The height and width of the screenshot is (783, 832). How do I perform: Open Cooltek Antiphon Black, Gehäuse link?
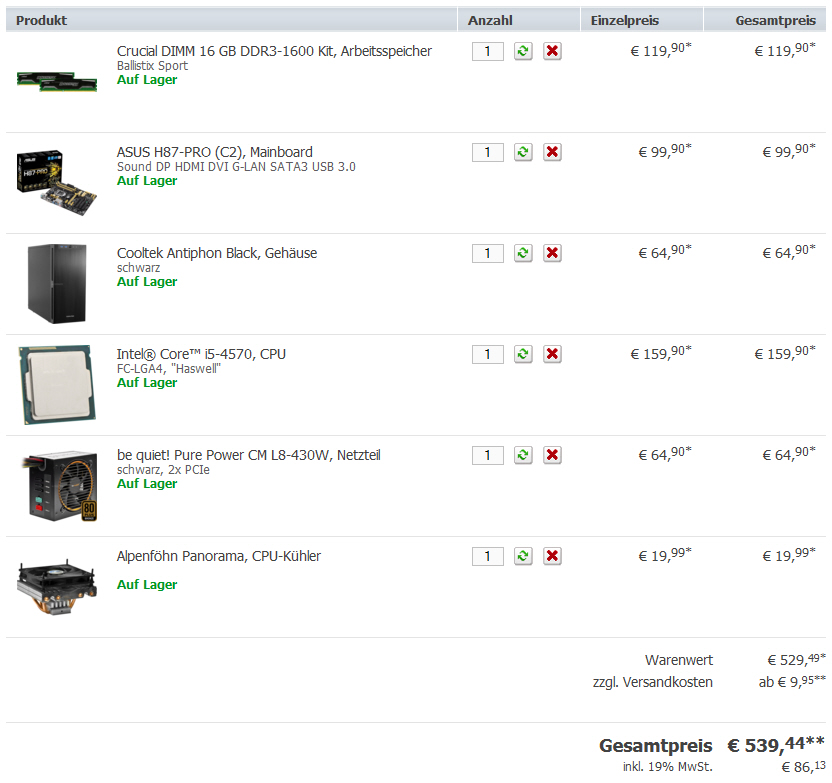click(x=217, y=253)
